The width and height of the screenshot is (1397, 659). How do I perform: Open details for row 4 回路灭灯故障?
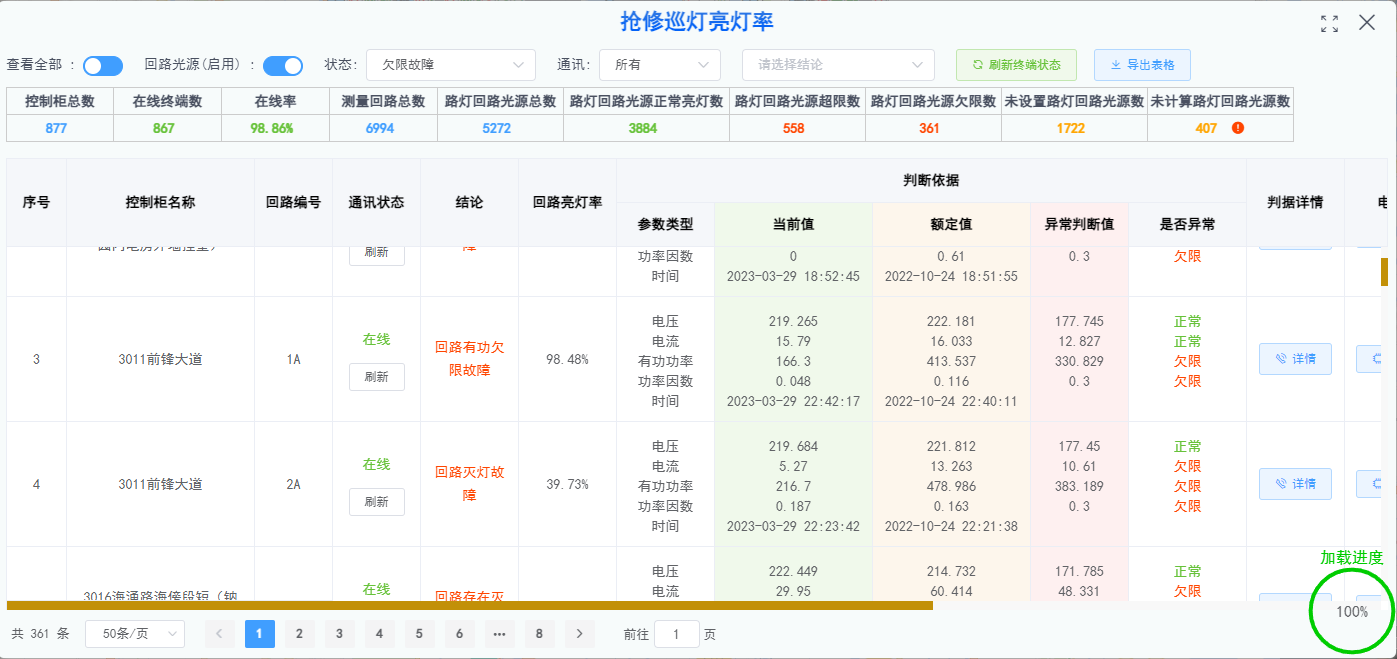pyautogui.click(x=1295, y=484)
